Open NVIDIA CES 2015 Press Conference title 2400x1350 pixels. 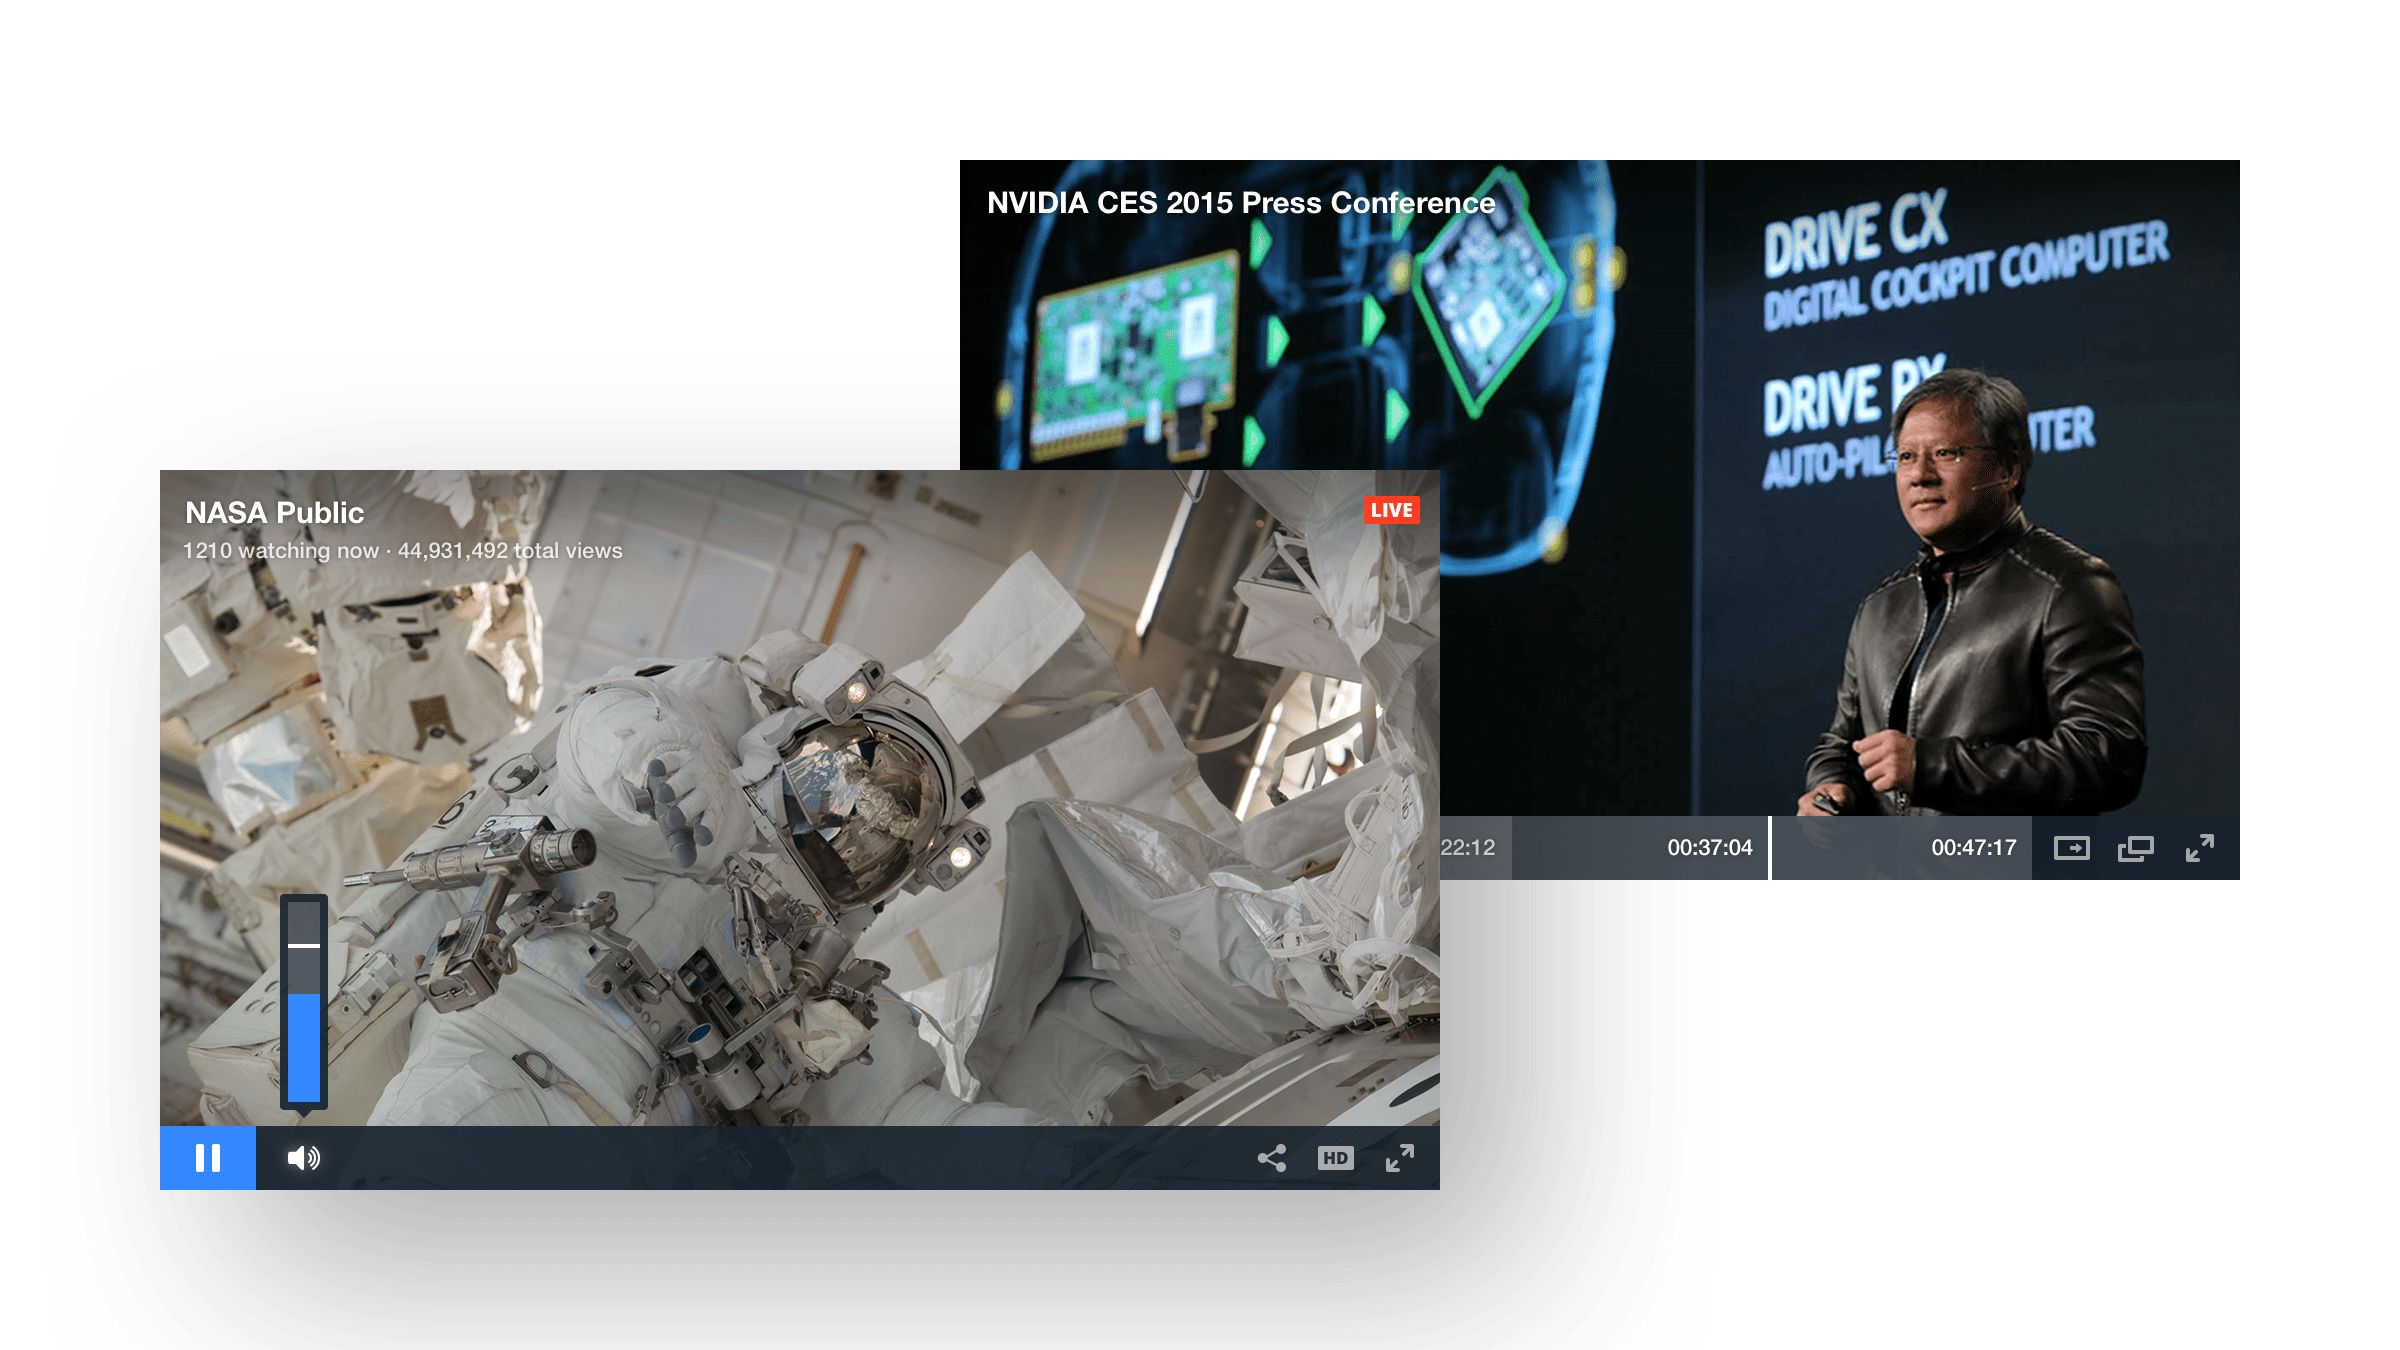point(1240,203)
